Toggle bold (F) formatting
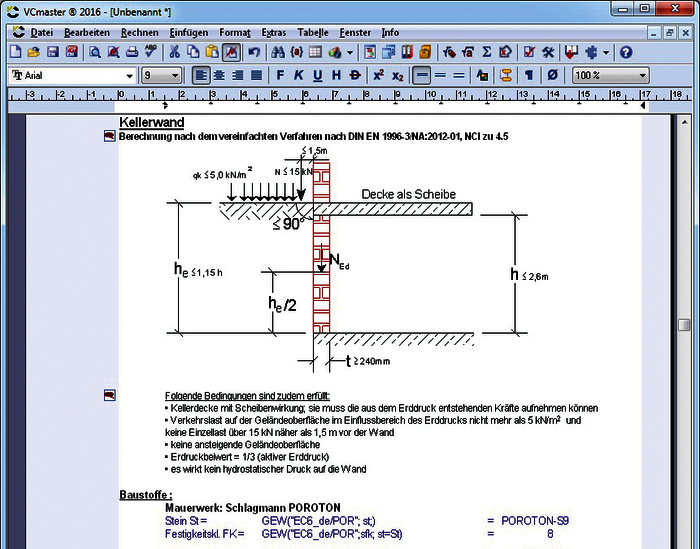700x549 pixels. tap(280, 75)
